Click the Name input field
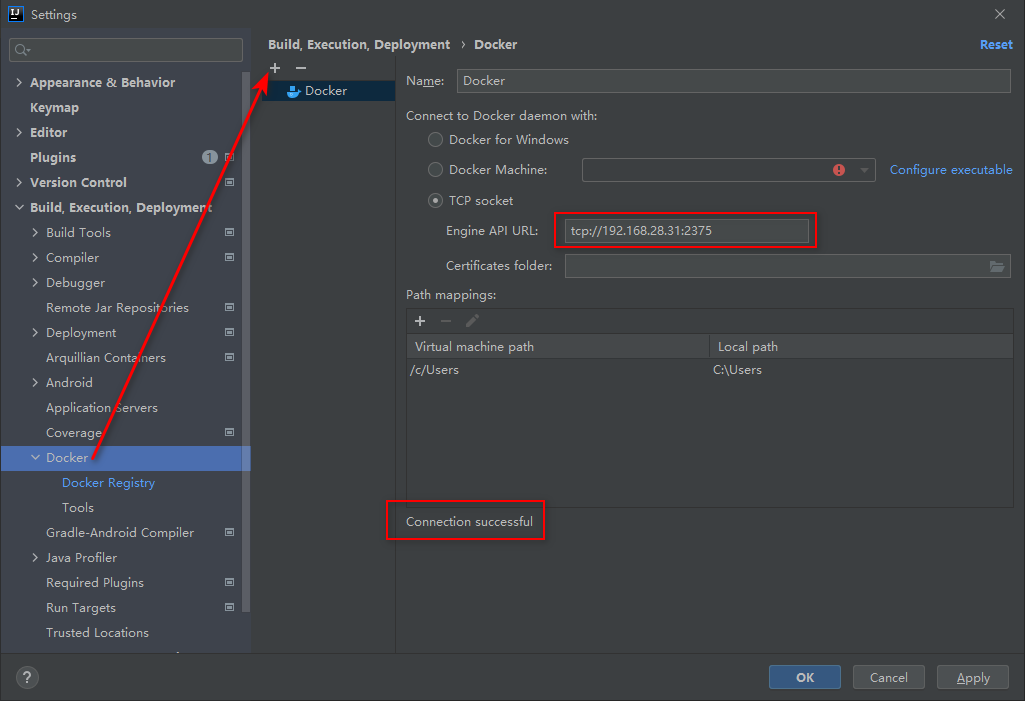The width and height of the screenshot is (1025, 701). click(733, 80)
